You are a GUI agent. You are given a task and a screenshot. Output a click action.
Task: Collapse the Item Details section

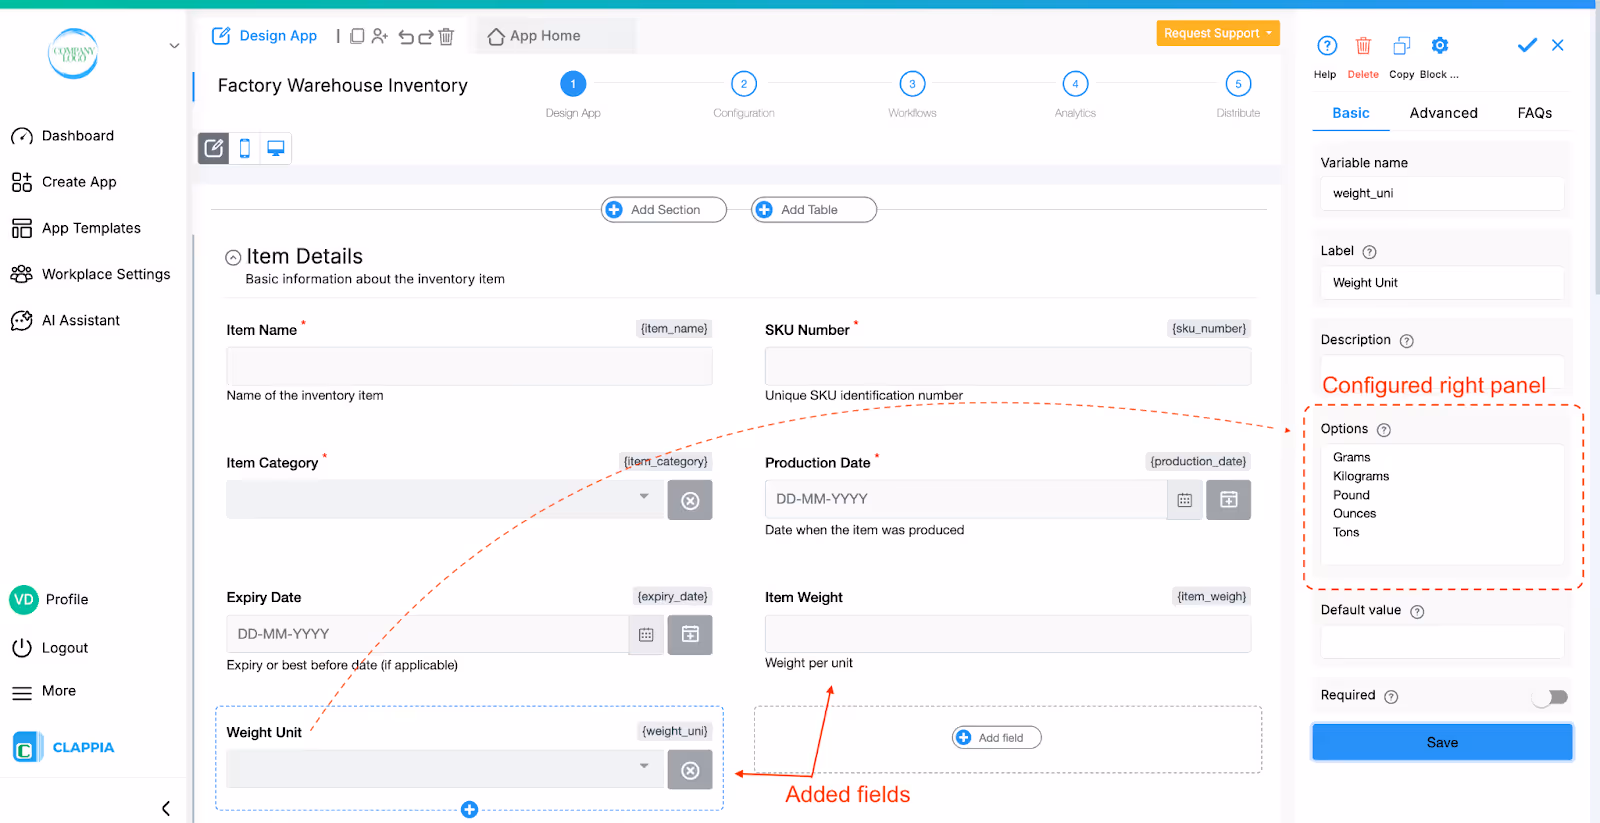(x=233, y=258)
